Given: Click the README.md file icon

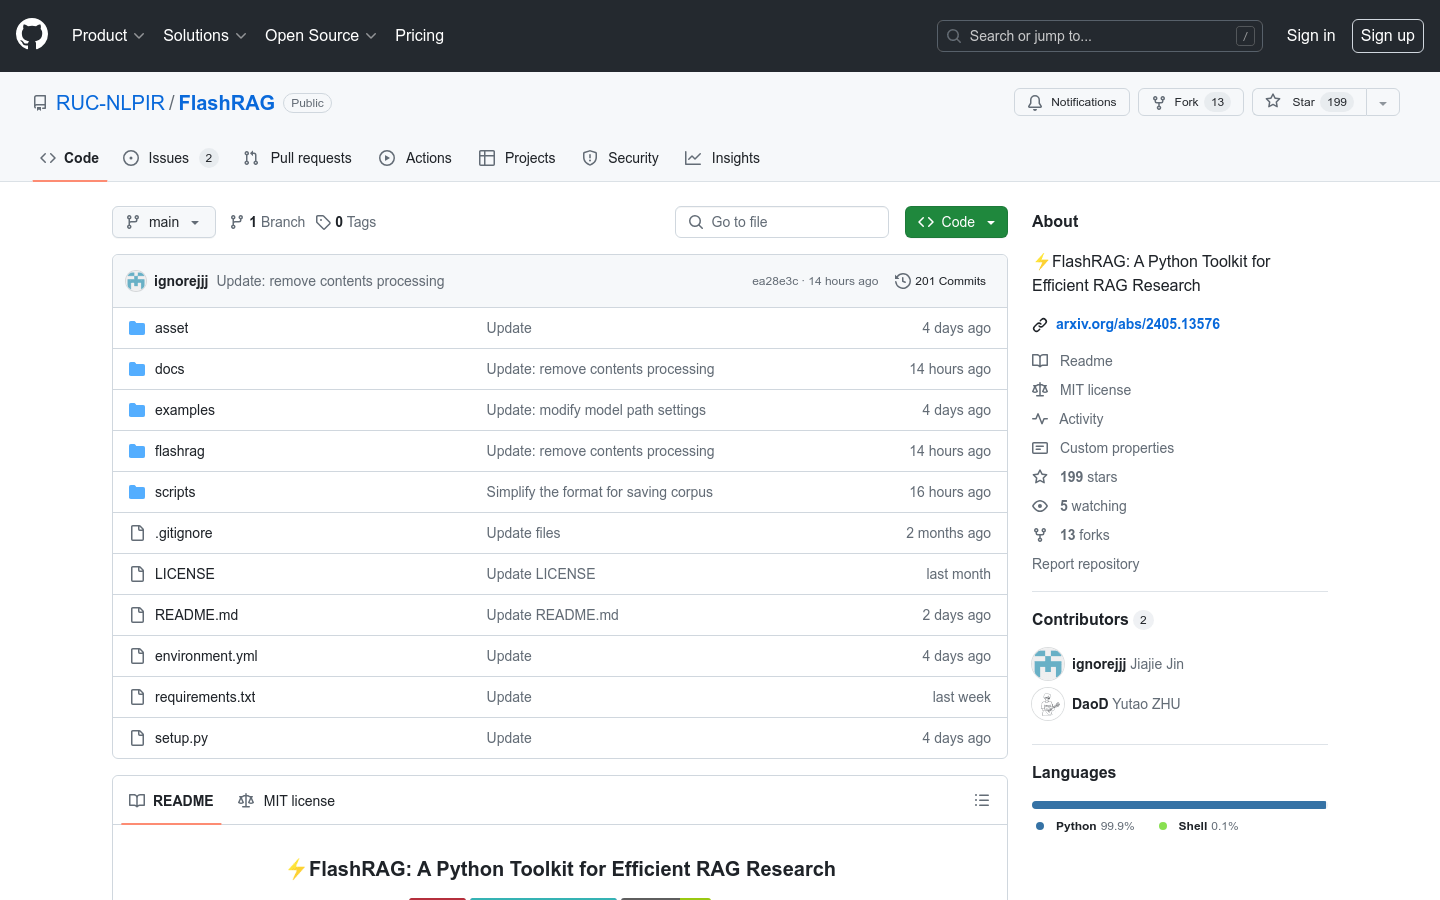Looking at the screenshot, I should tap(137, 615).
